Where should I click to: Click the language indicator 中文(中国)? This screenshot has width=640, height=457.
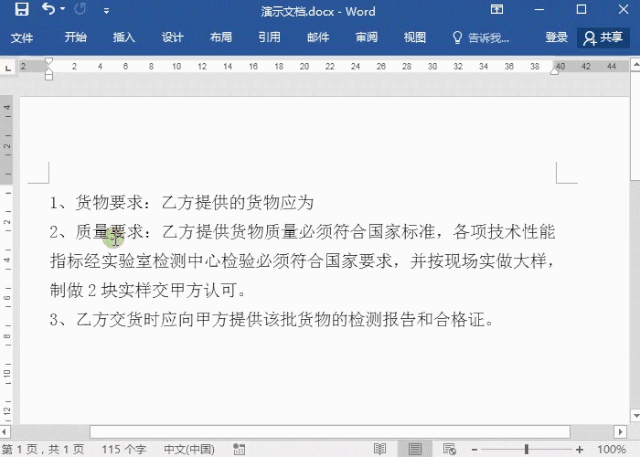pos(189,449)
